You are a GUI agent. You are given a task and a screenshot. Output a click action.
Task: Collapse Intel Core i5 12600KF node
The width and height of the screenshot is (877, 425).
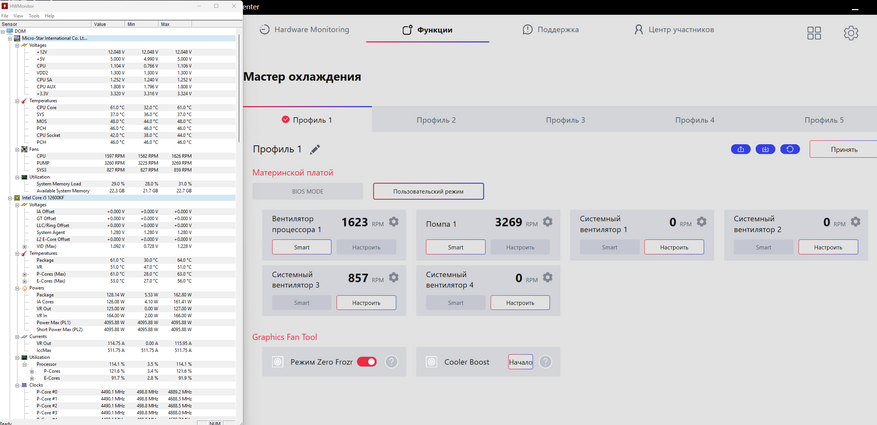pyautogui.click(x=10, y=197)
